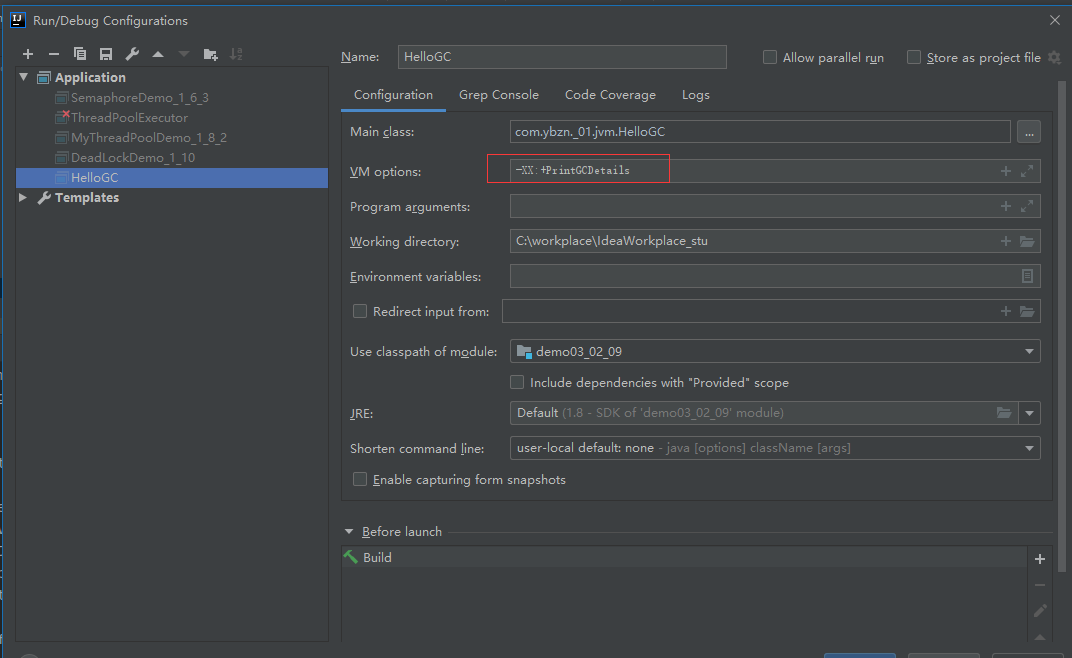1072x658 pixels.
Task: Open settings gear next to Store as project file
Action: [x=1054, y=57]
